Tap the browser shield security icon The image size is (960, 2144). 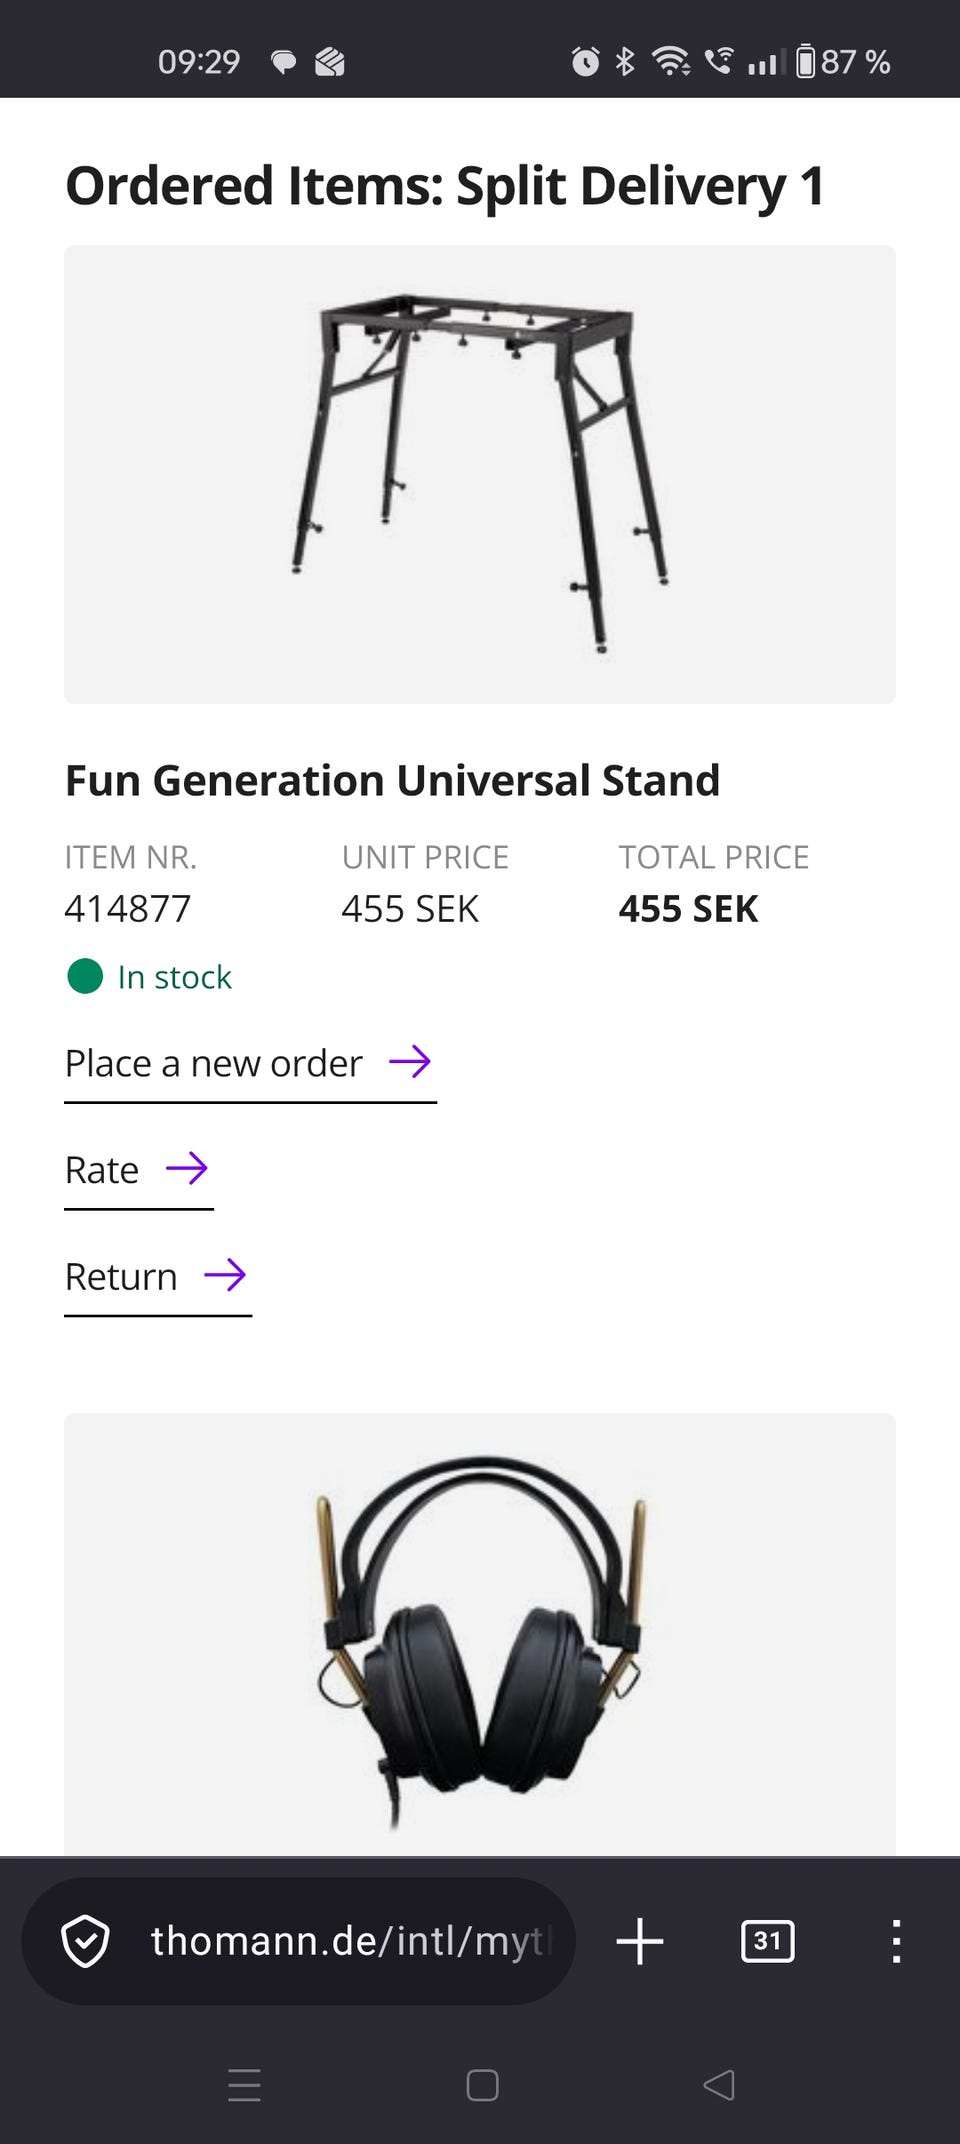pos(85,1941)
